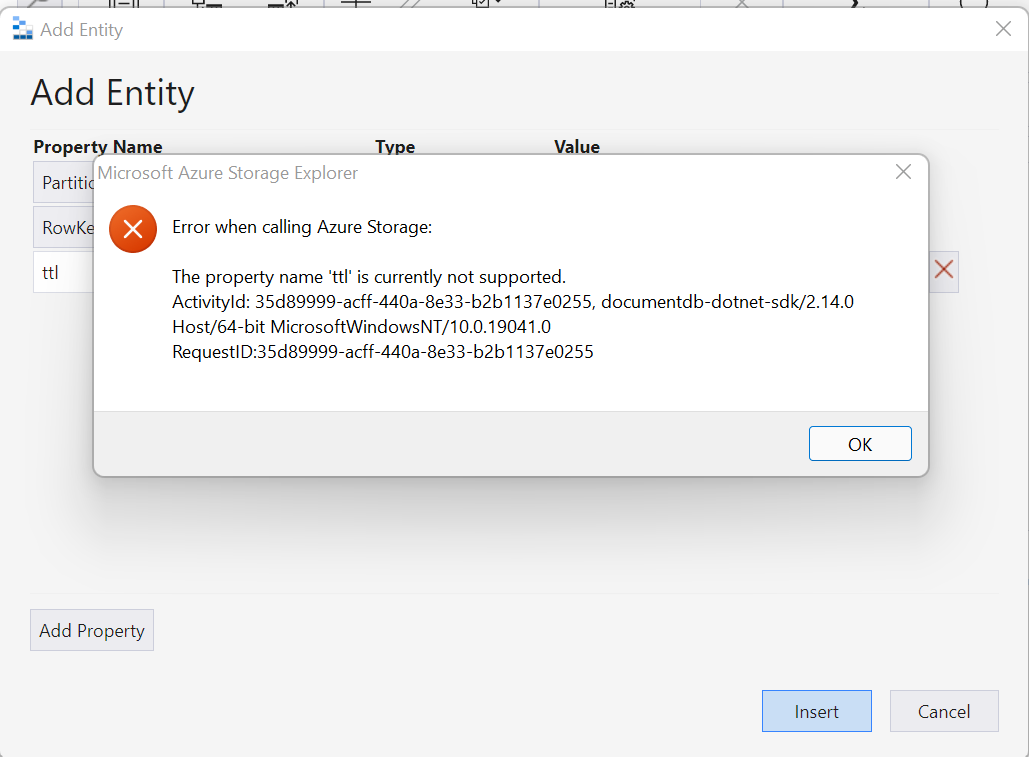This screenshot has width=1029, height=757.
Task: Click the X delete icon in the top toolbar
Action: point(744,6)
